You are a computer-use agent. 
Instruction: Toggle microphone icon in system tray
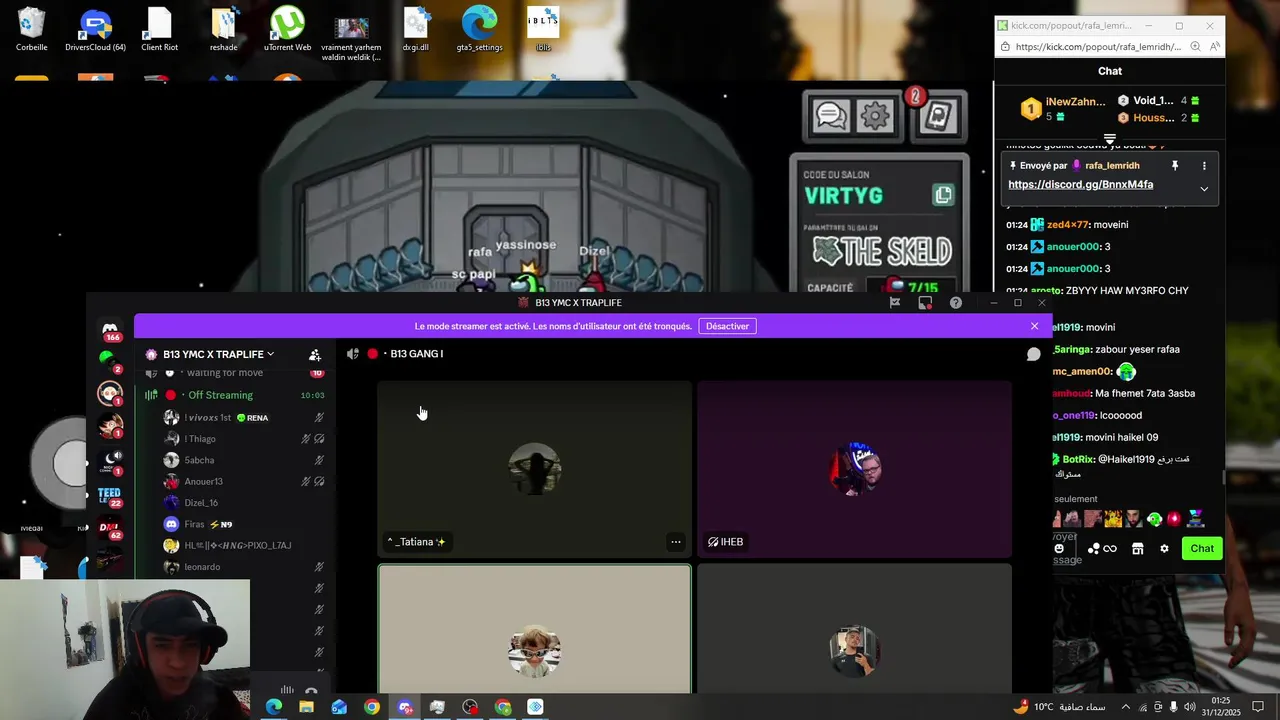(x=1173, y=707)
